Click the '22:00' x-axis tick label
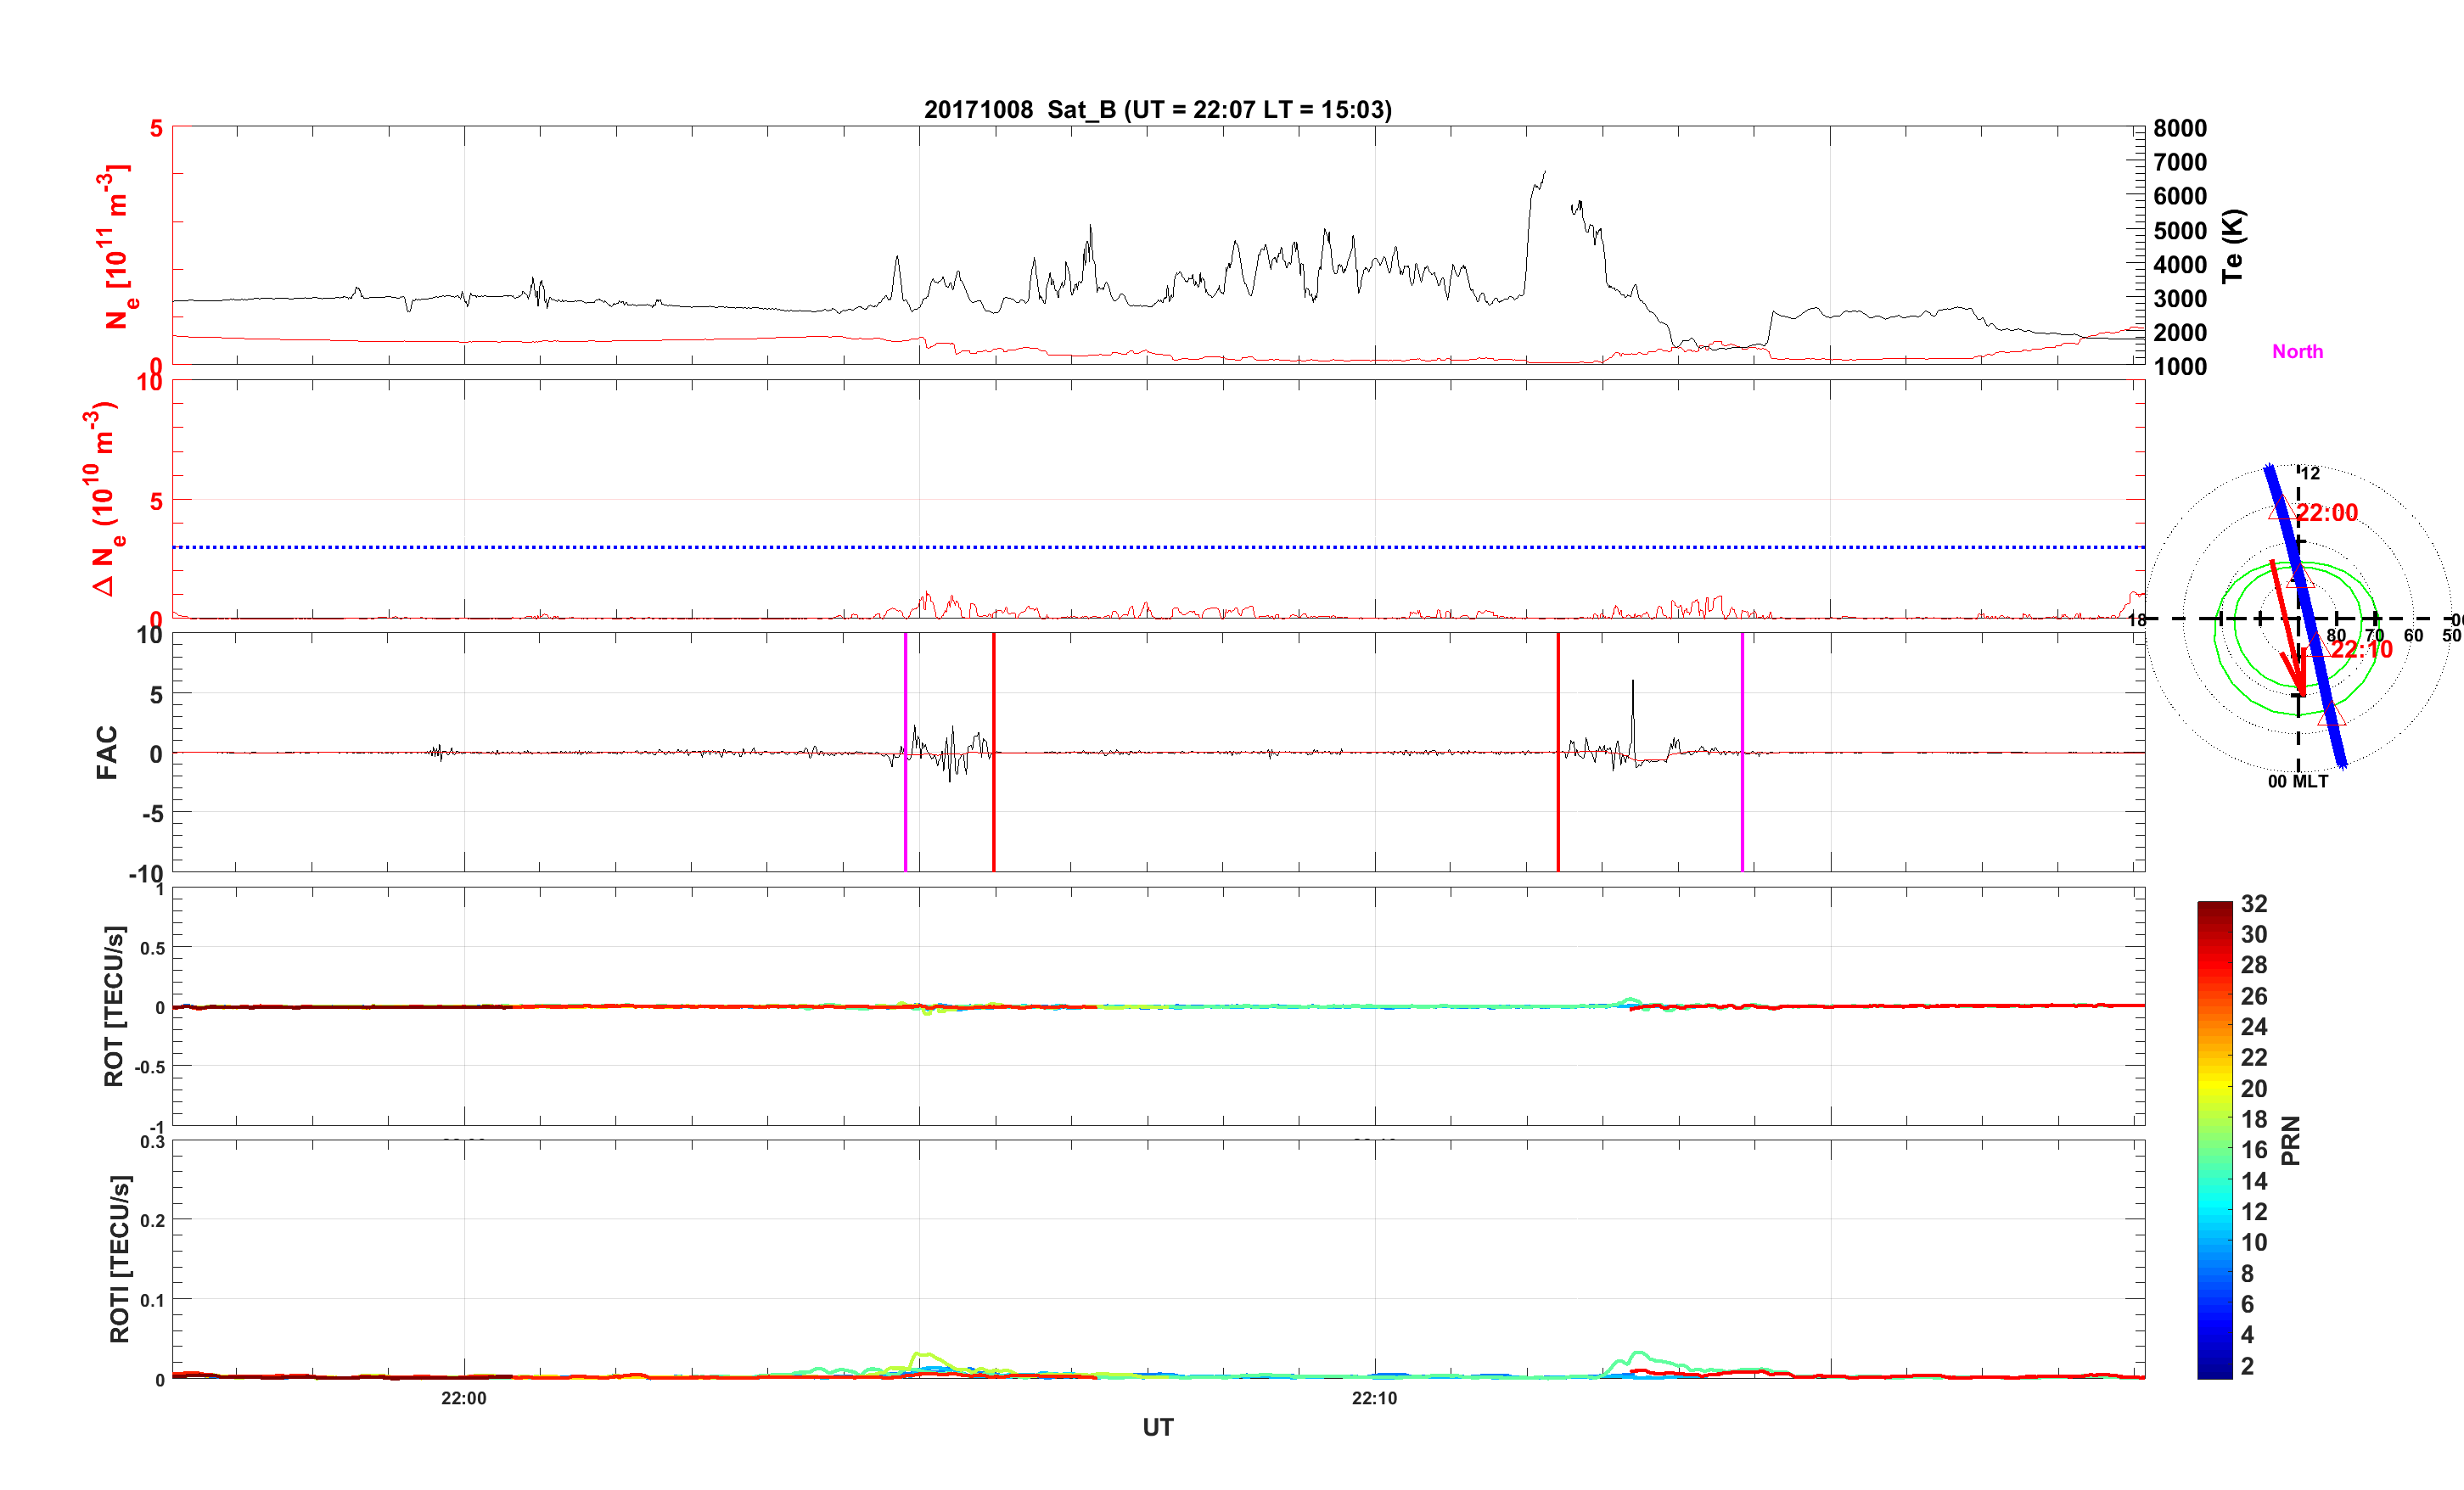The width and height of the screenshot is (2464, 1490). point(464,1398)
